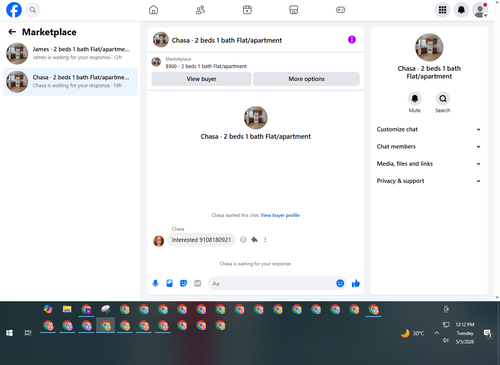
Task: Click the View buyer button
Action: (201, 79)
